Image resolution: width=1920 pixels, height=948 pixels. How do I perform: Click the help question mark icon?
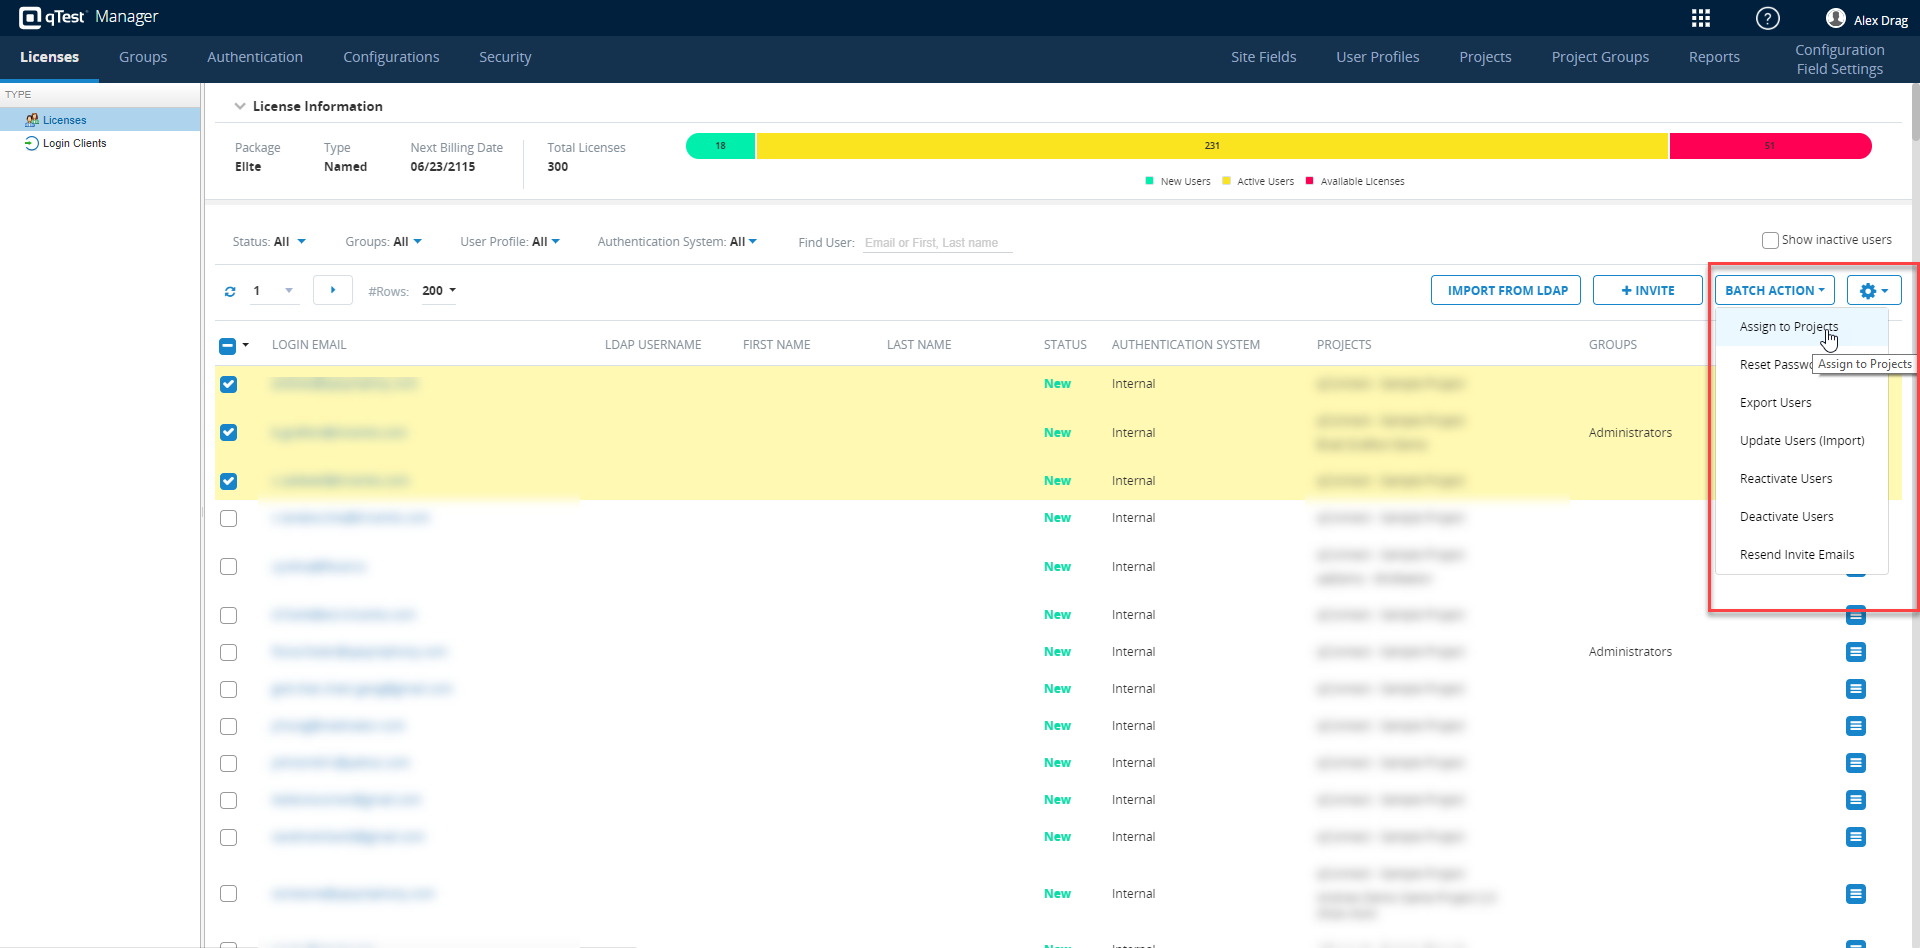pos(1767,18)
